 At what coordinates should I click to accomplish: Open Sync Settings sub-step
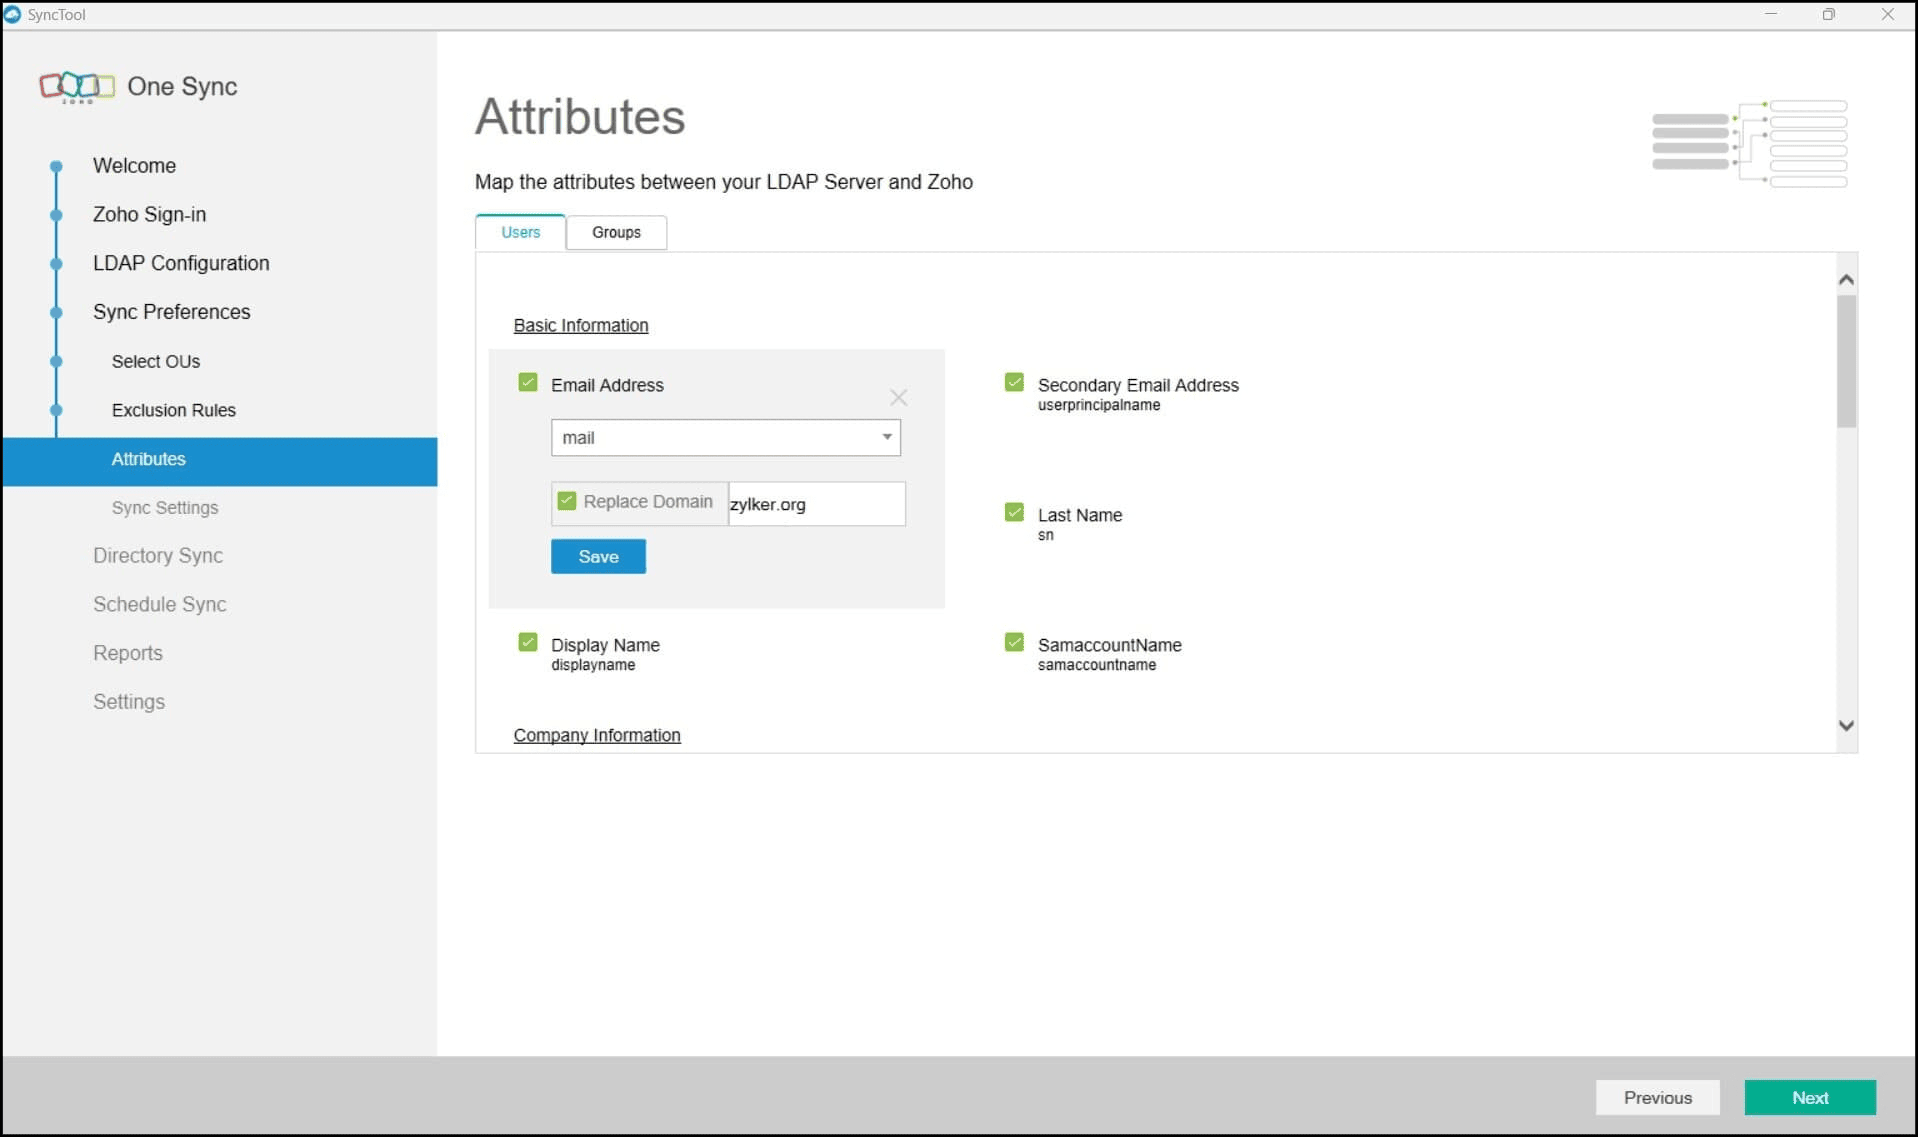click(165, 508)
